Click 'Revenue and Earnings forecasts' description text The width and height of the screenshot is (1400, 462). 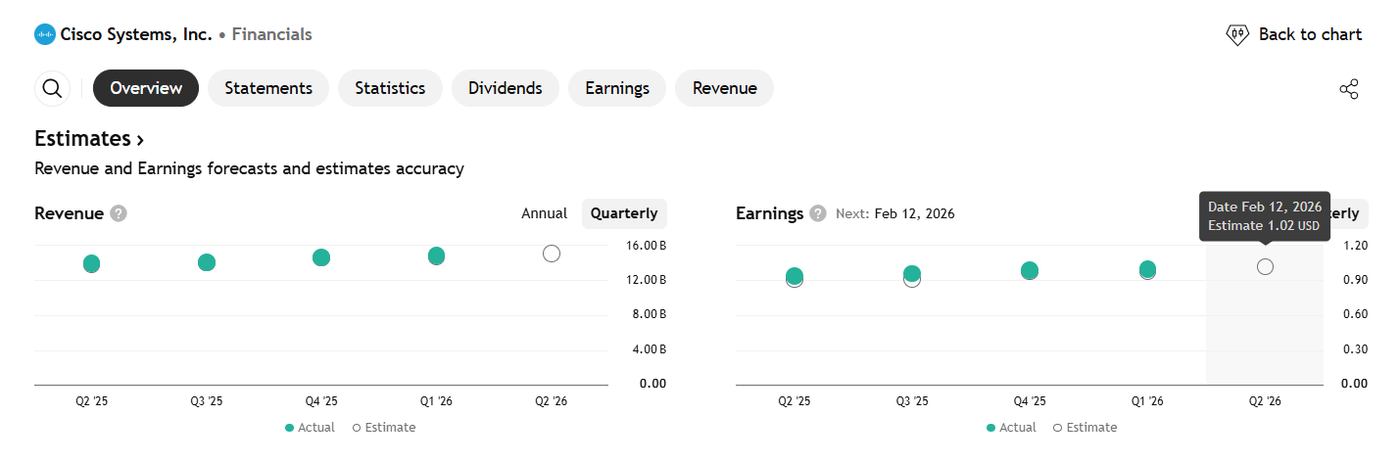click(249, 169)
